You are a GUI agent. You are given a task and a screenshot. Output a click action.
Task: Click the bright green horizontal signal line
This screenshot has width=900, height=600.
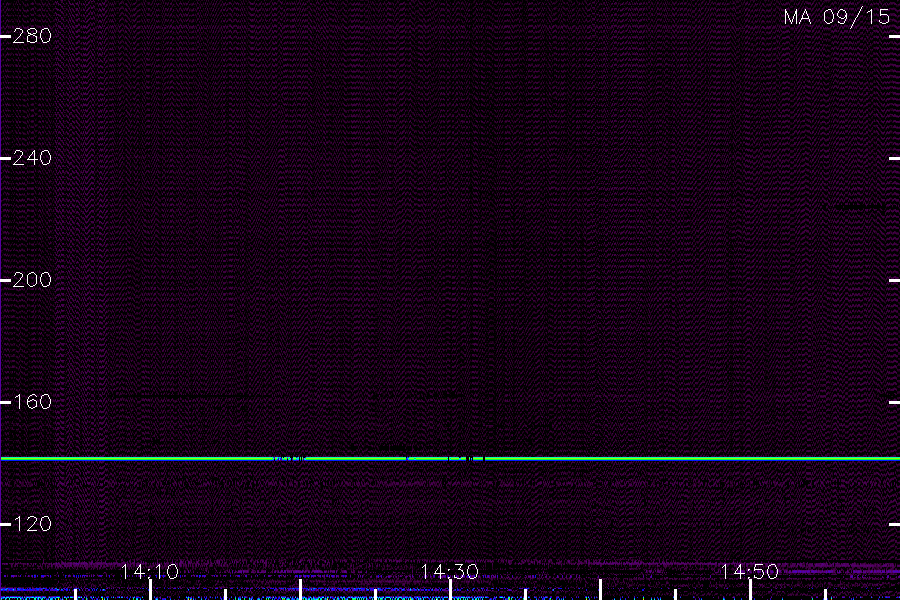click(450, 459)
